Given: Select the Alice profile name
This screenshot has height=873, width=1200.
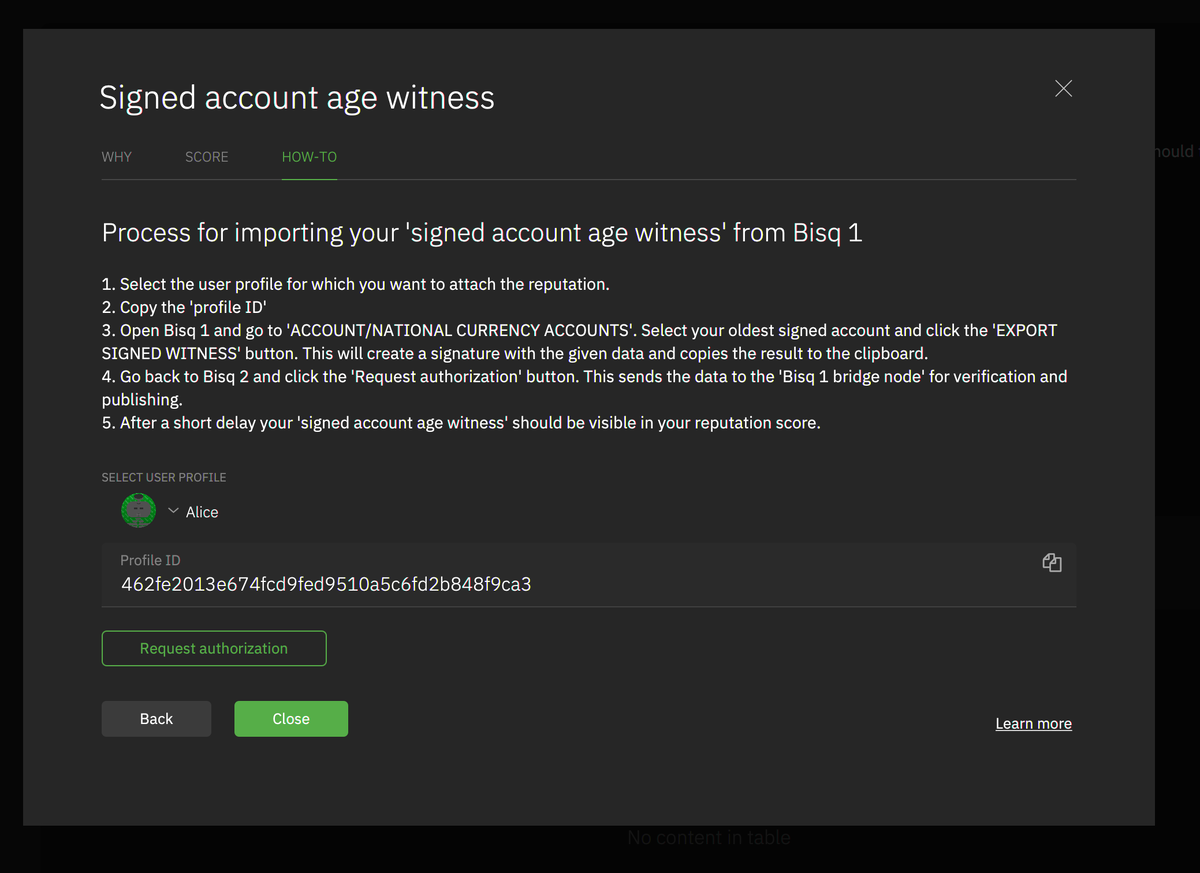Looking at the screenshot, I should pyautogui.click(x=202, y=512).
